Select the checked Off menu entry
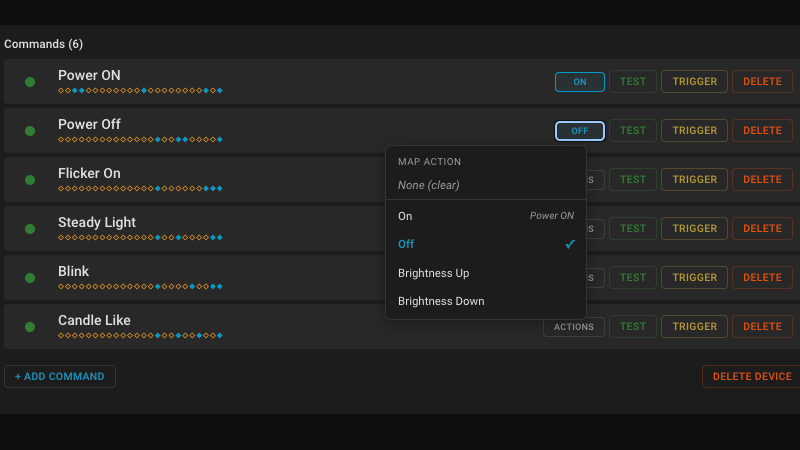Image resolution: width=800 pixels, height=450 pixels. tap(486, 244)
